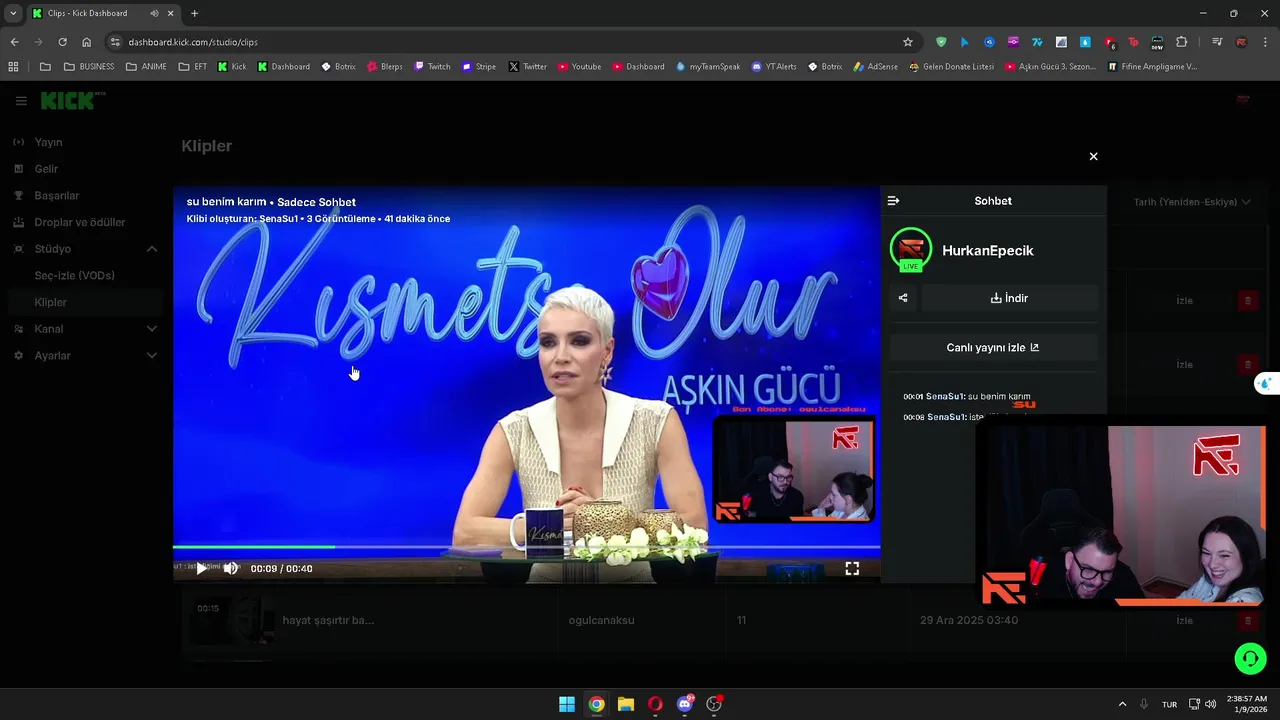1280x720 pixels.
Task: Reload the page
Action: 62,42
